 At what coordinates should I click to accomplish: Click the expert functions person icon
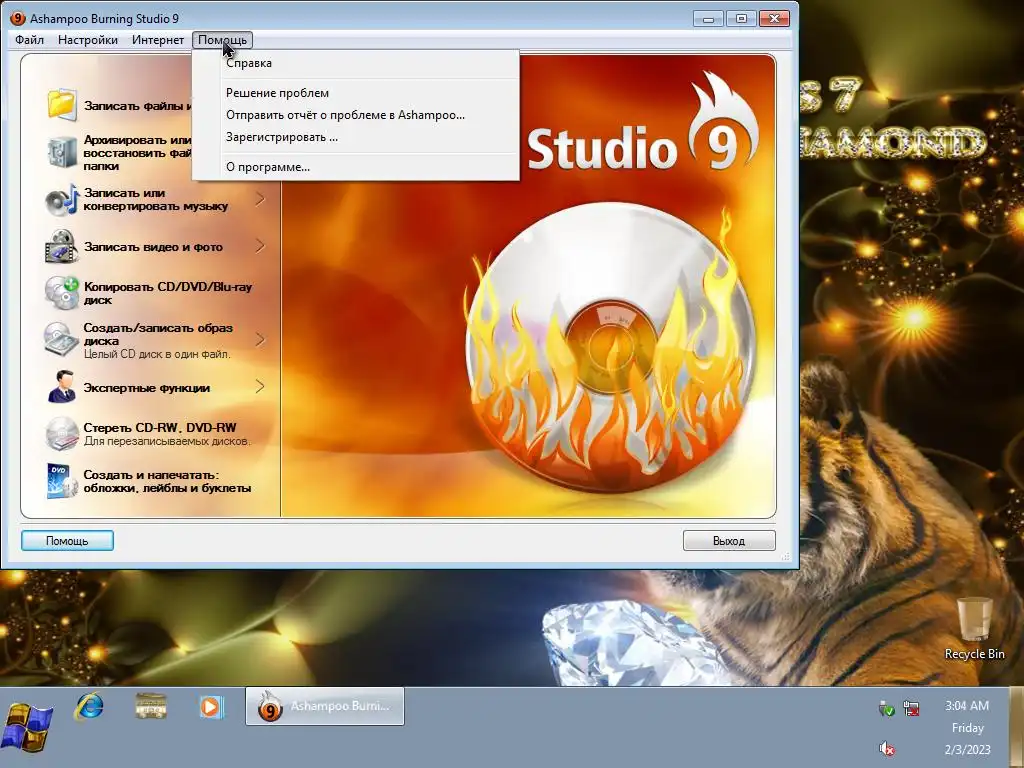[x=62, y=387]
